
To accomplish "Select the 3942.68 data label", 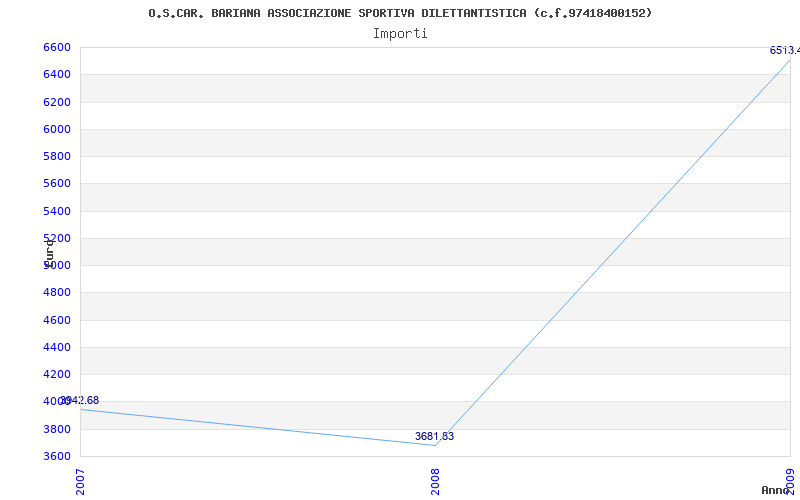I will tap(80, 400).
